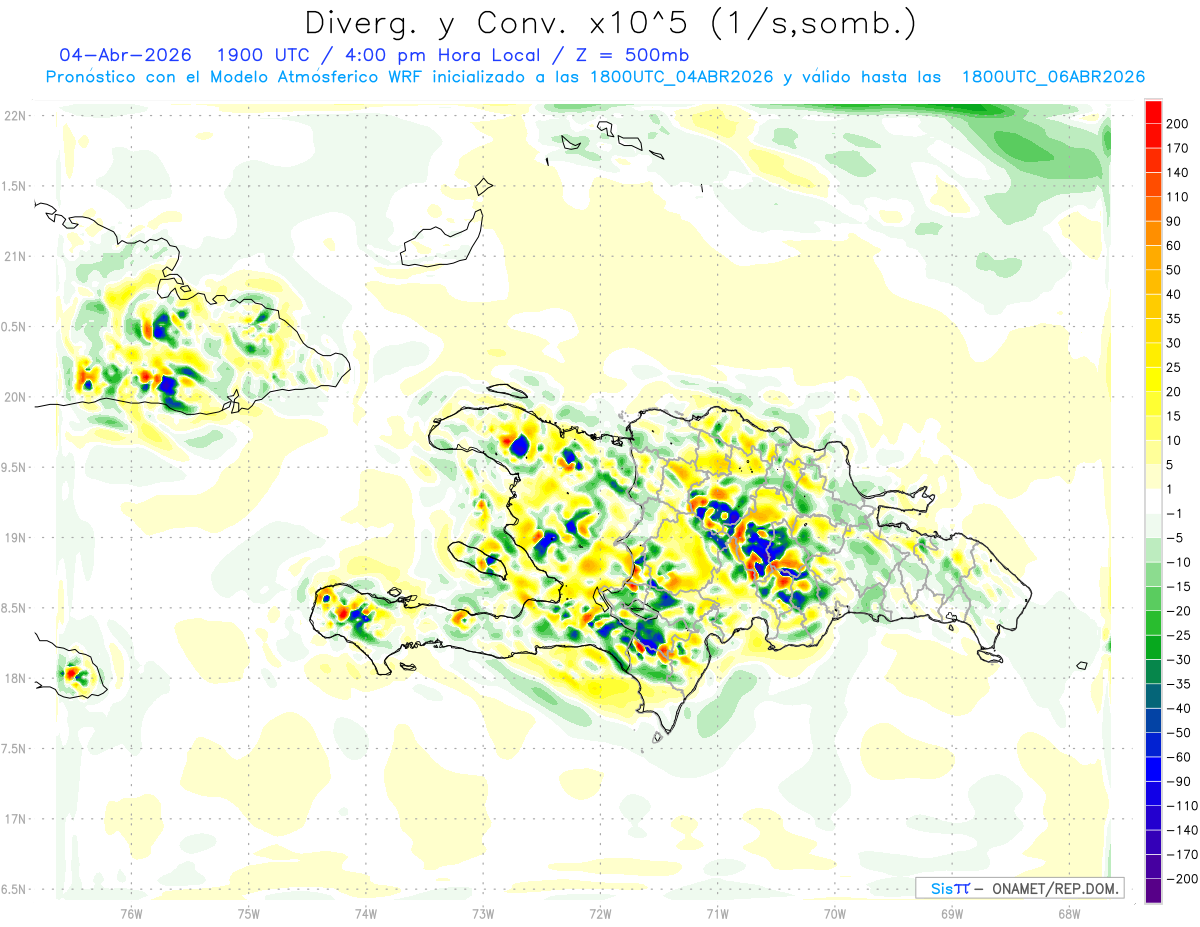Click the 18N latitude axis label
This screenshot has width=1200, height=927.
tap(15, 678)
